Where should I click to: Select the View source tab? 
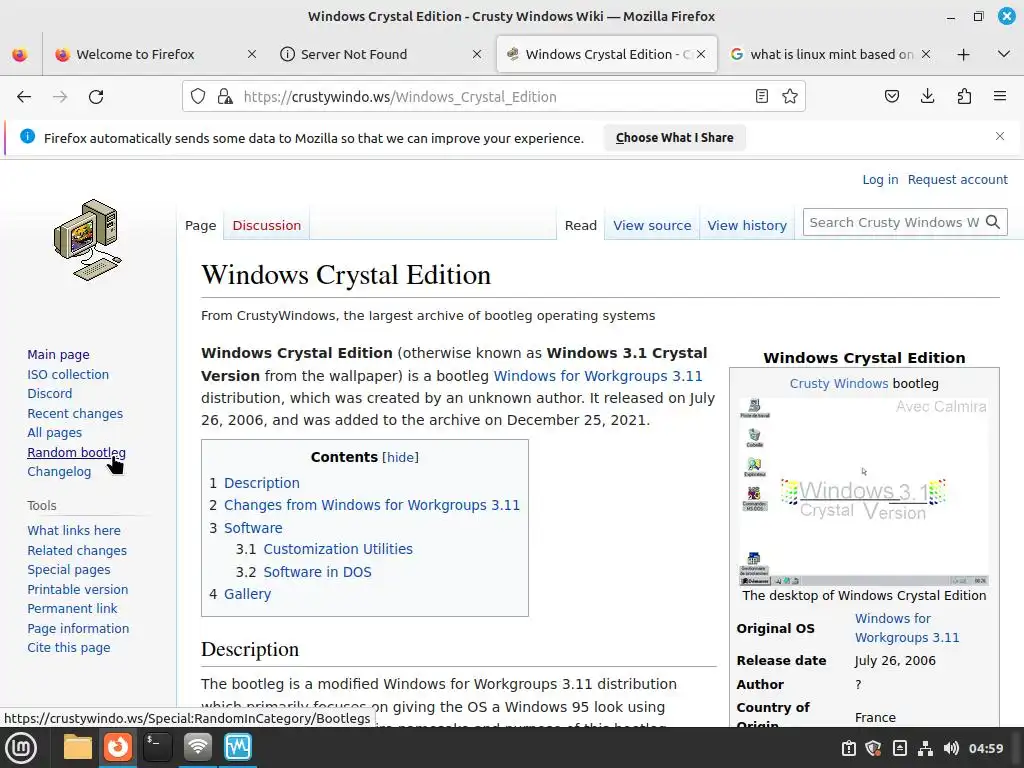[652, 225]
